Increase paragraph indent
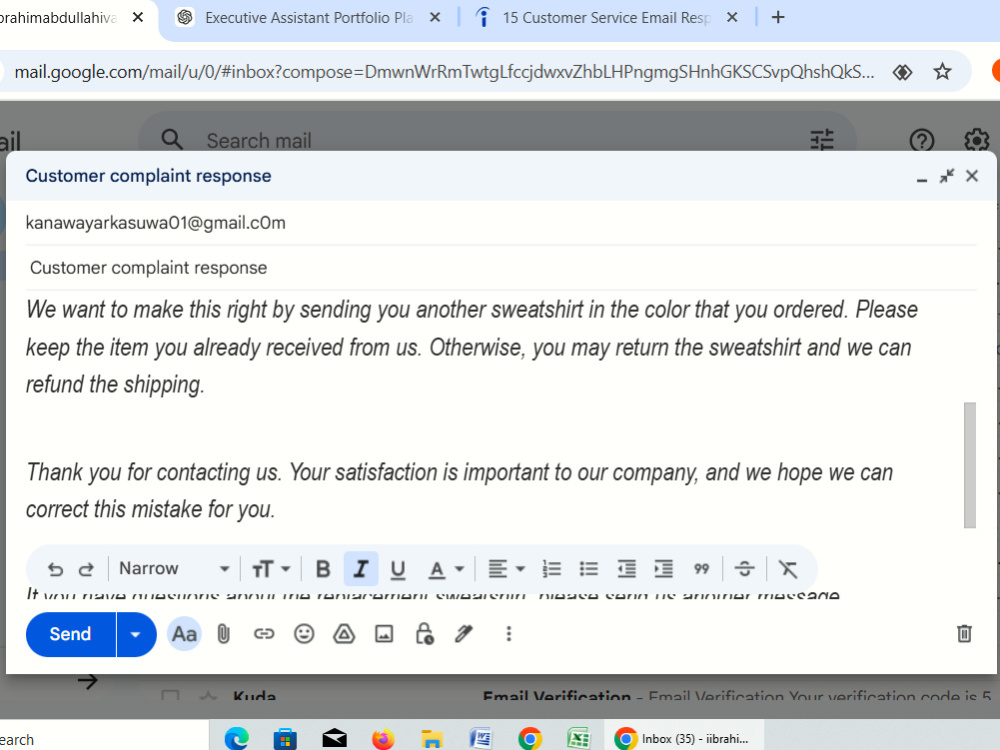The width and height of the screenshot is (1000, 750). click(x=663, y=569)
